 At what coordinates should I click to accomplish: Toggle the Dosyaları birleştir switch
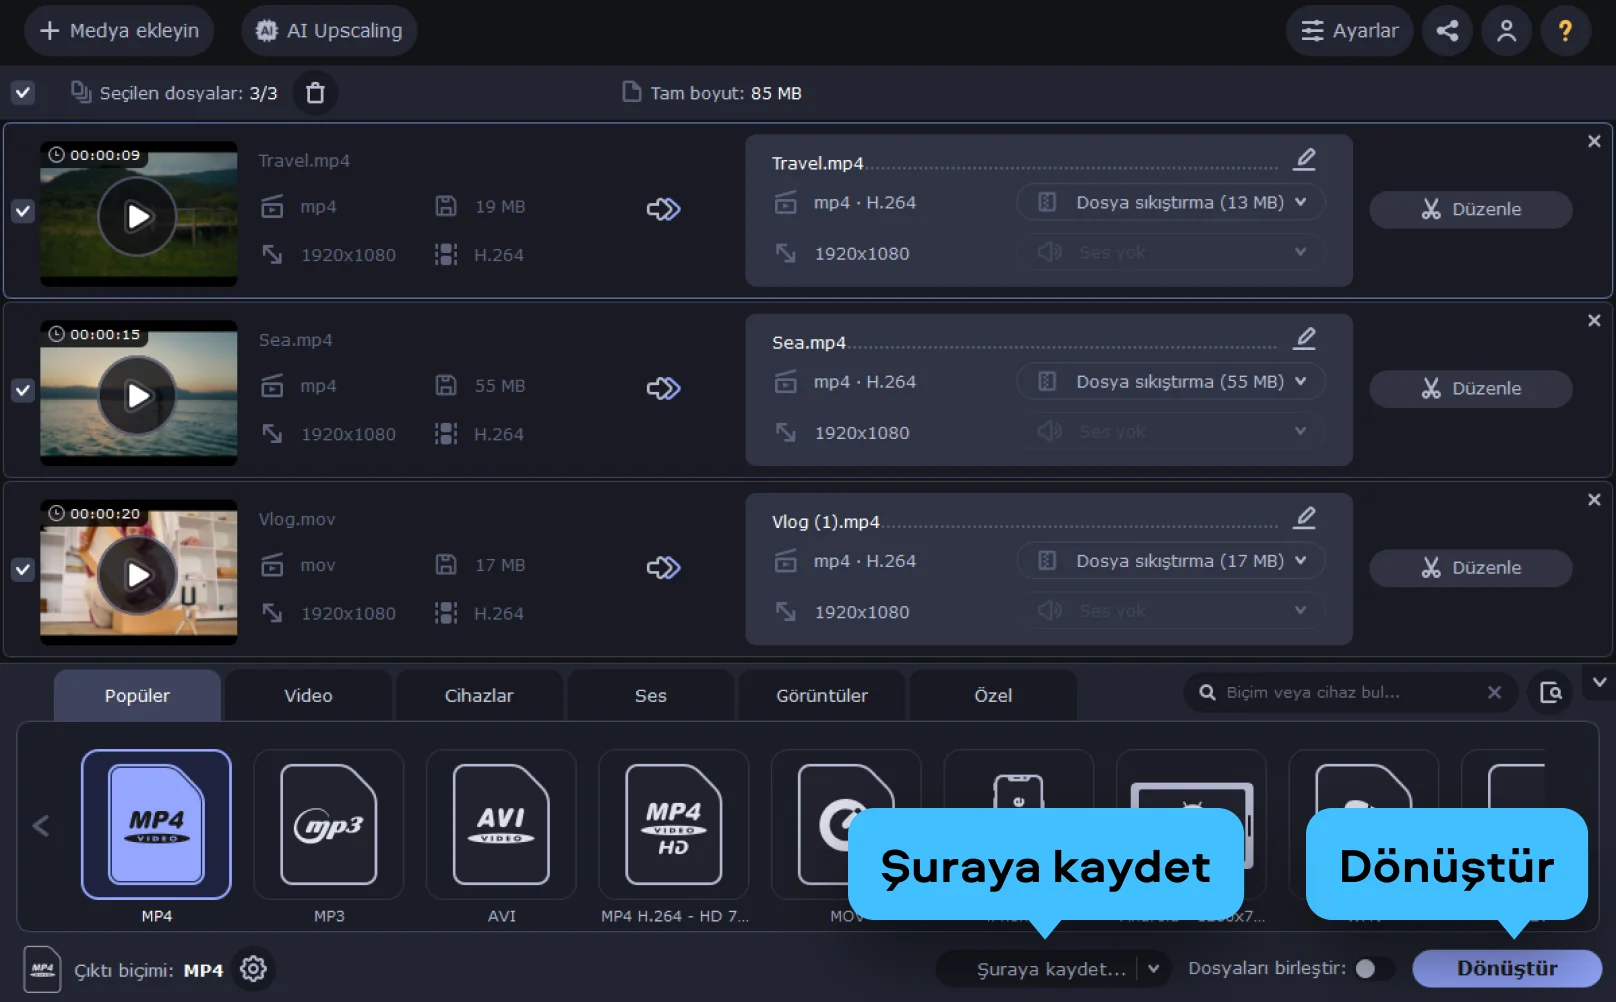(1374, 968)
